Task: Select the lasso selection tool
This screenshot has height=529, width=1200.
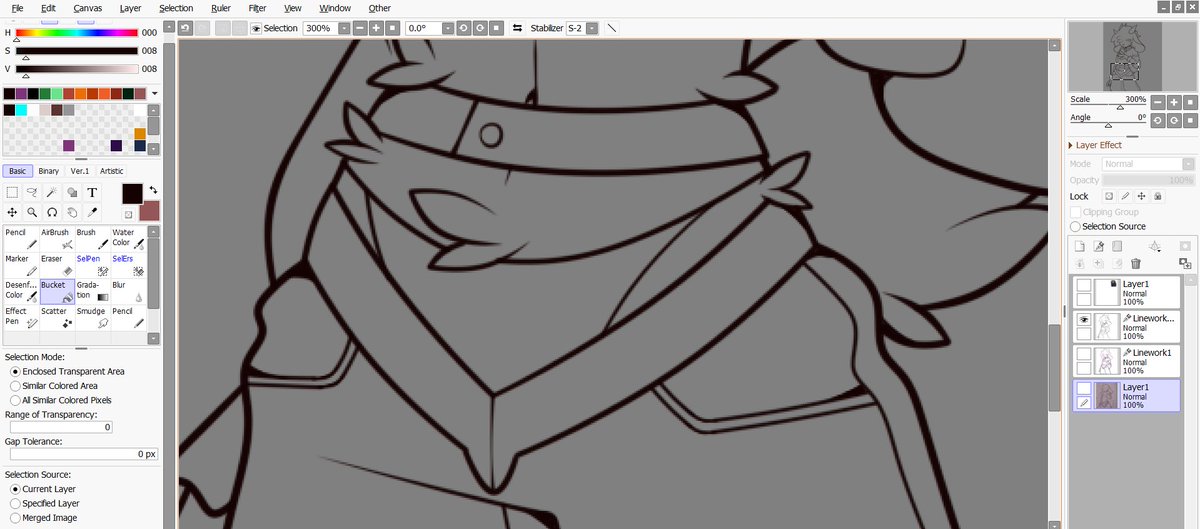Action: tap(32, 192)
